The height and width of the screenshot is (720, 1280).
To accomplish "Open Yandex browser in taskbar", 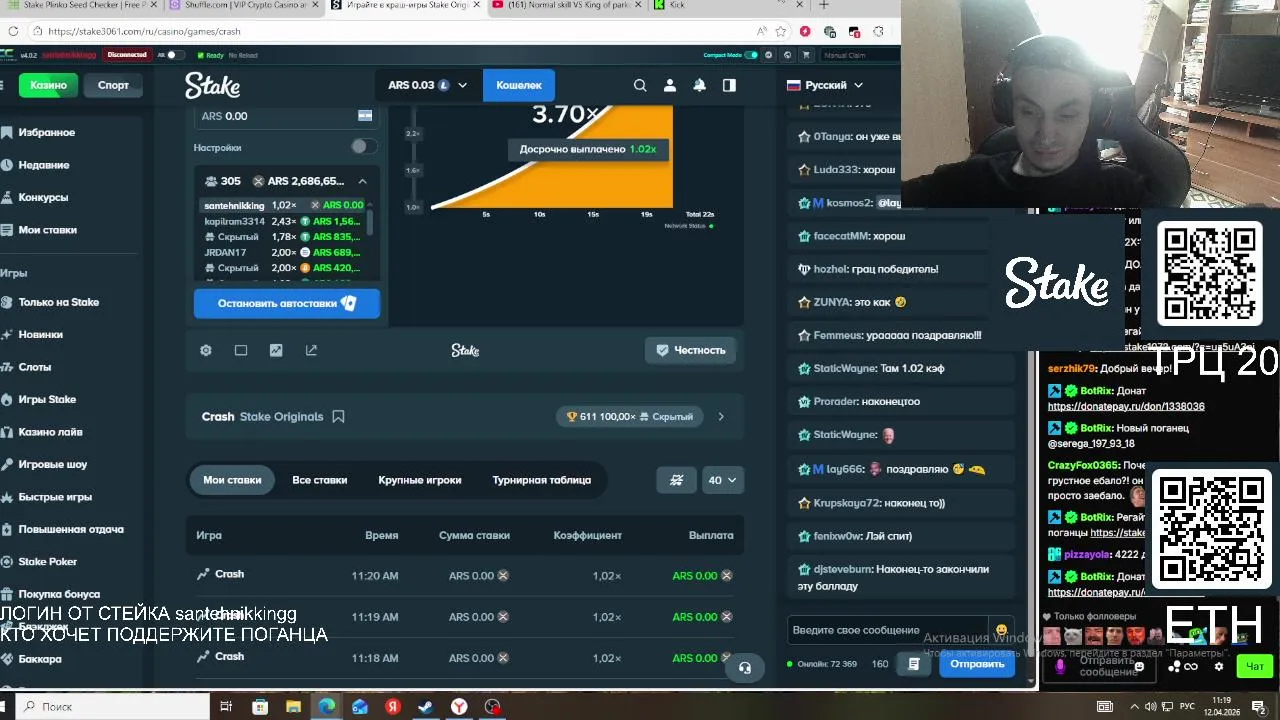I will [x=459, y=706].
